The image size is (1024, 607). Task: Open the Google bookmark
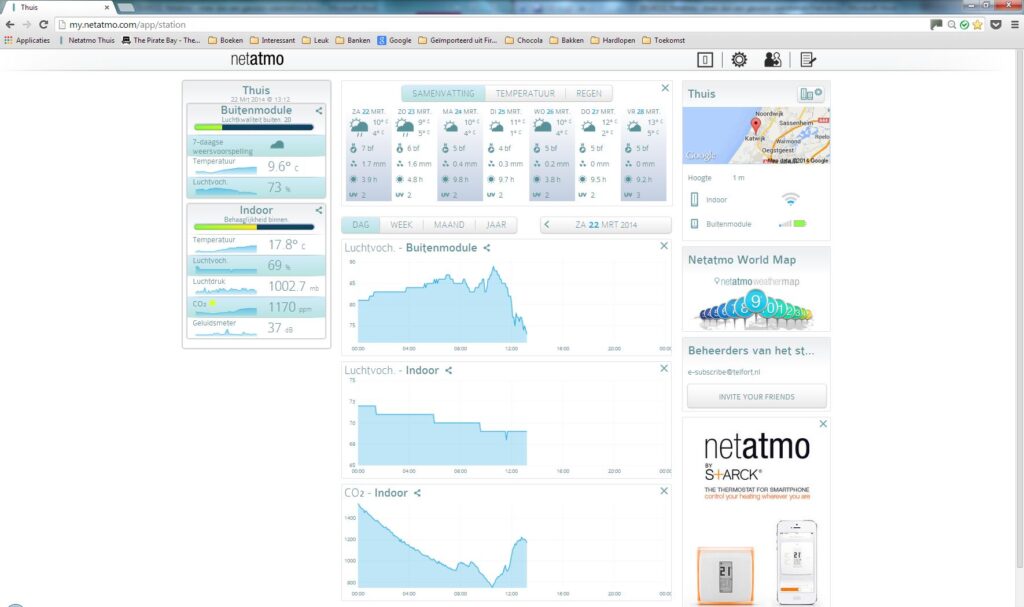point(394,41)
